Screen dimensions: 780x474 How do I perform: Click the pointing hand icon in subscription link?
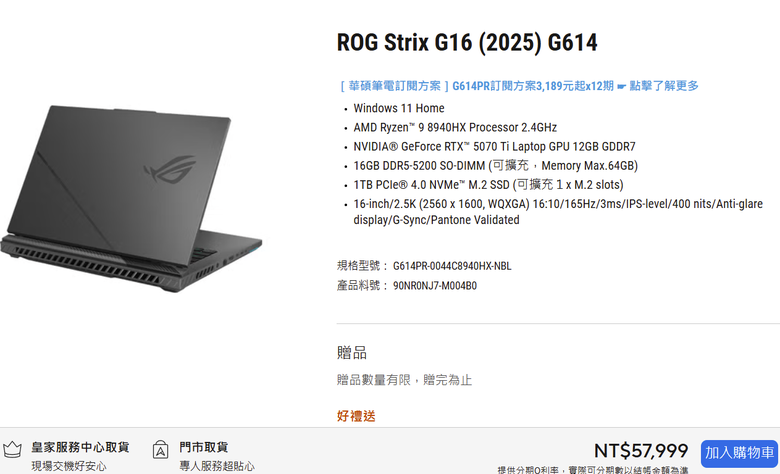(621, 87)
